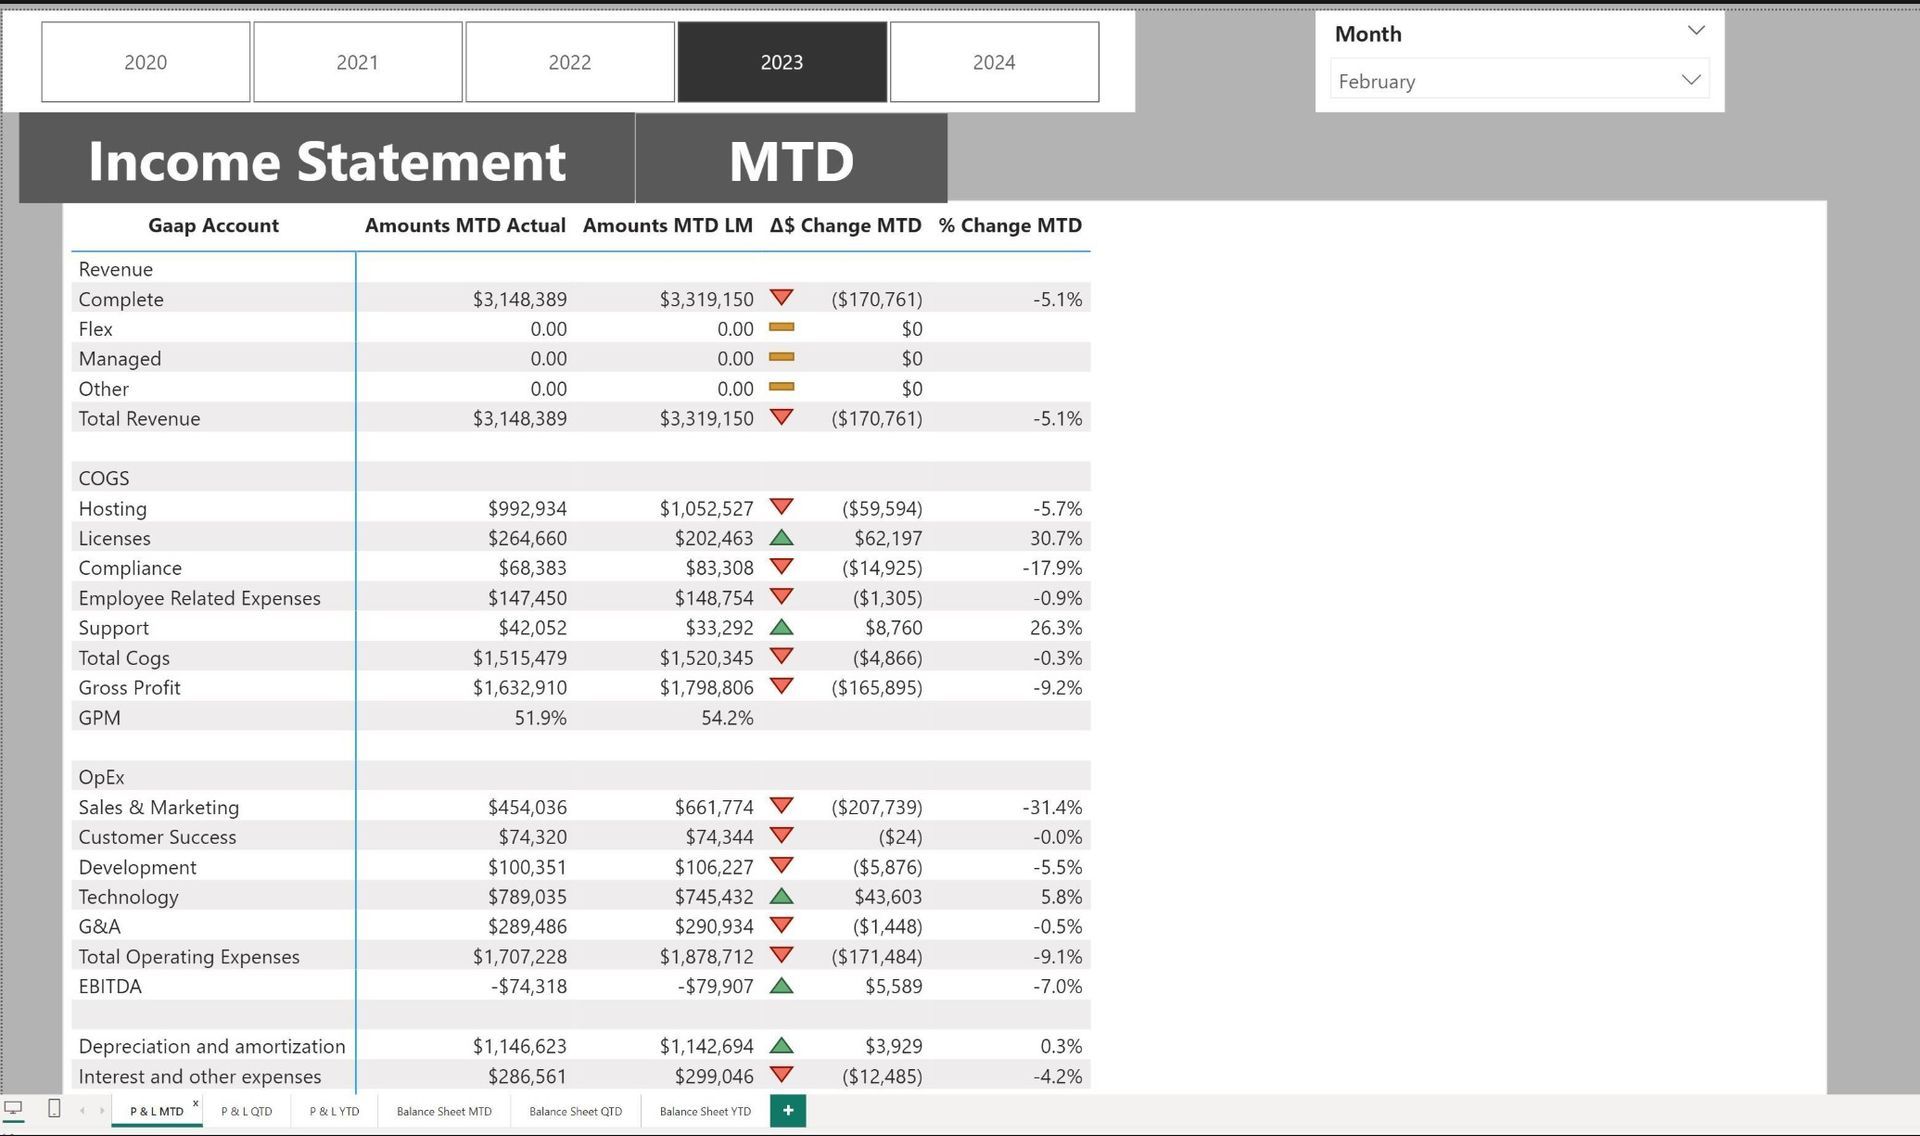The height and width of the screenshot is (1136, 1920).
Task: Collapse the Month slicer header chevron
Action: pyautogui.click(x=1696, y=31)
